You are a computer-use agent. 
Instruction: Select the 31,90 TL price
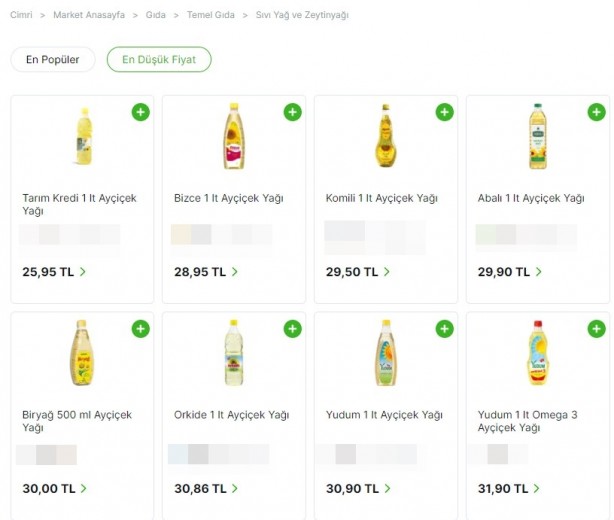[x=503, y=488]
